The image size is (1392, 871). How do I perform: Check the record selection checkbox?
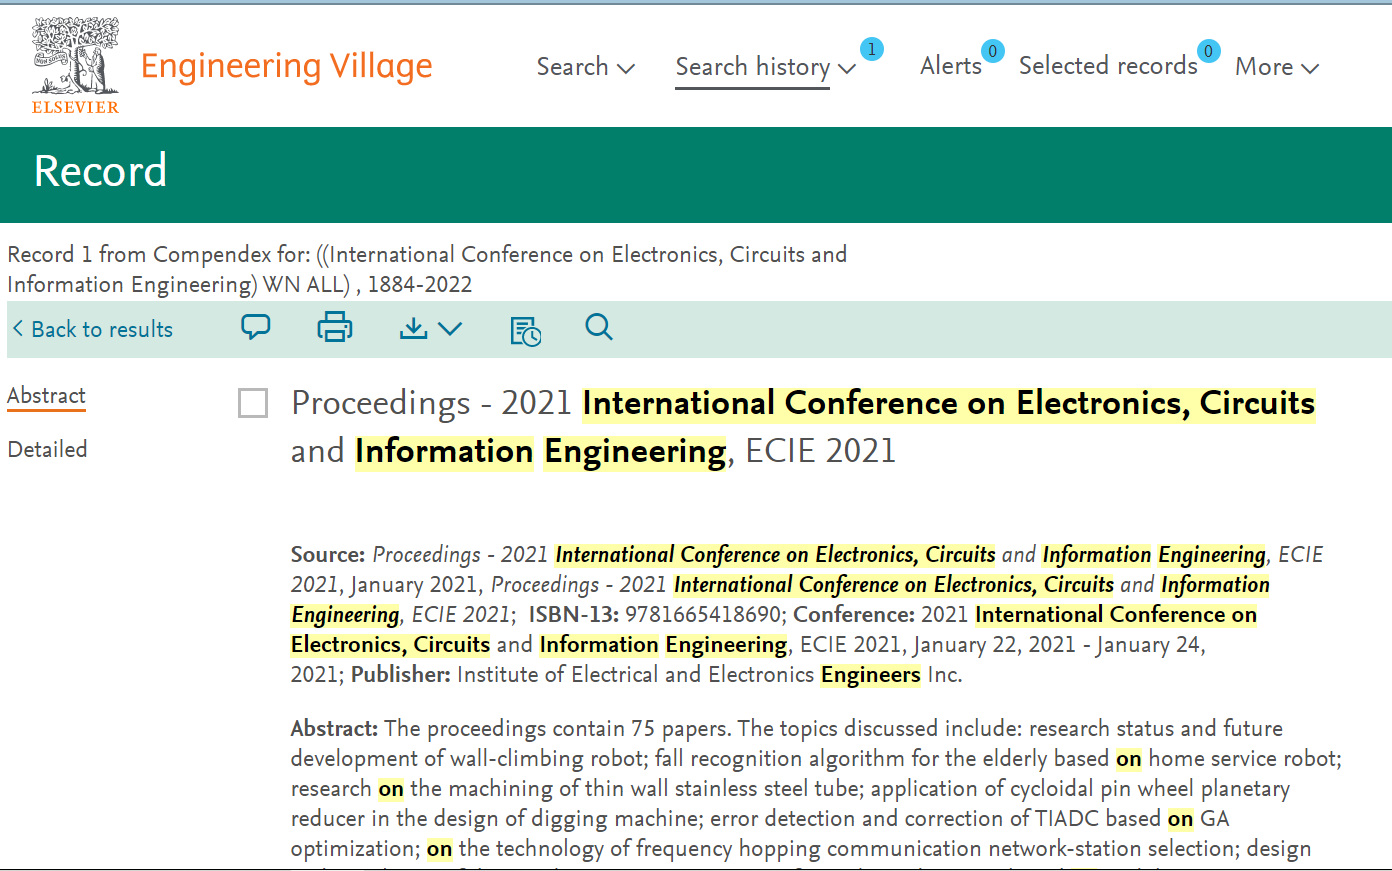253,403
